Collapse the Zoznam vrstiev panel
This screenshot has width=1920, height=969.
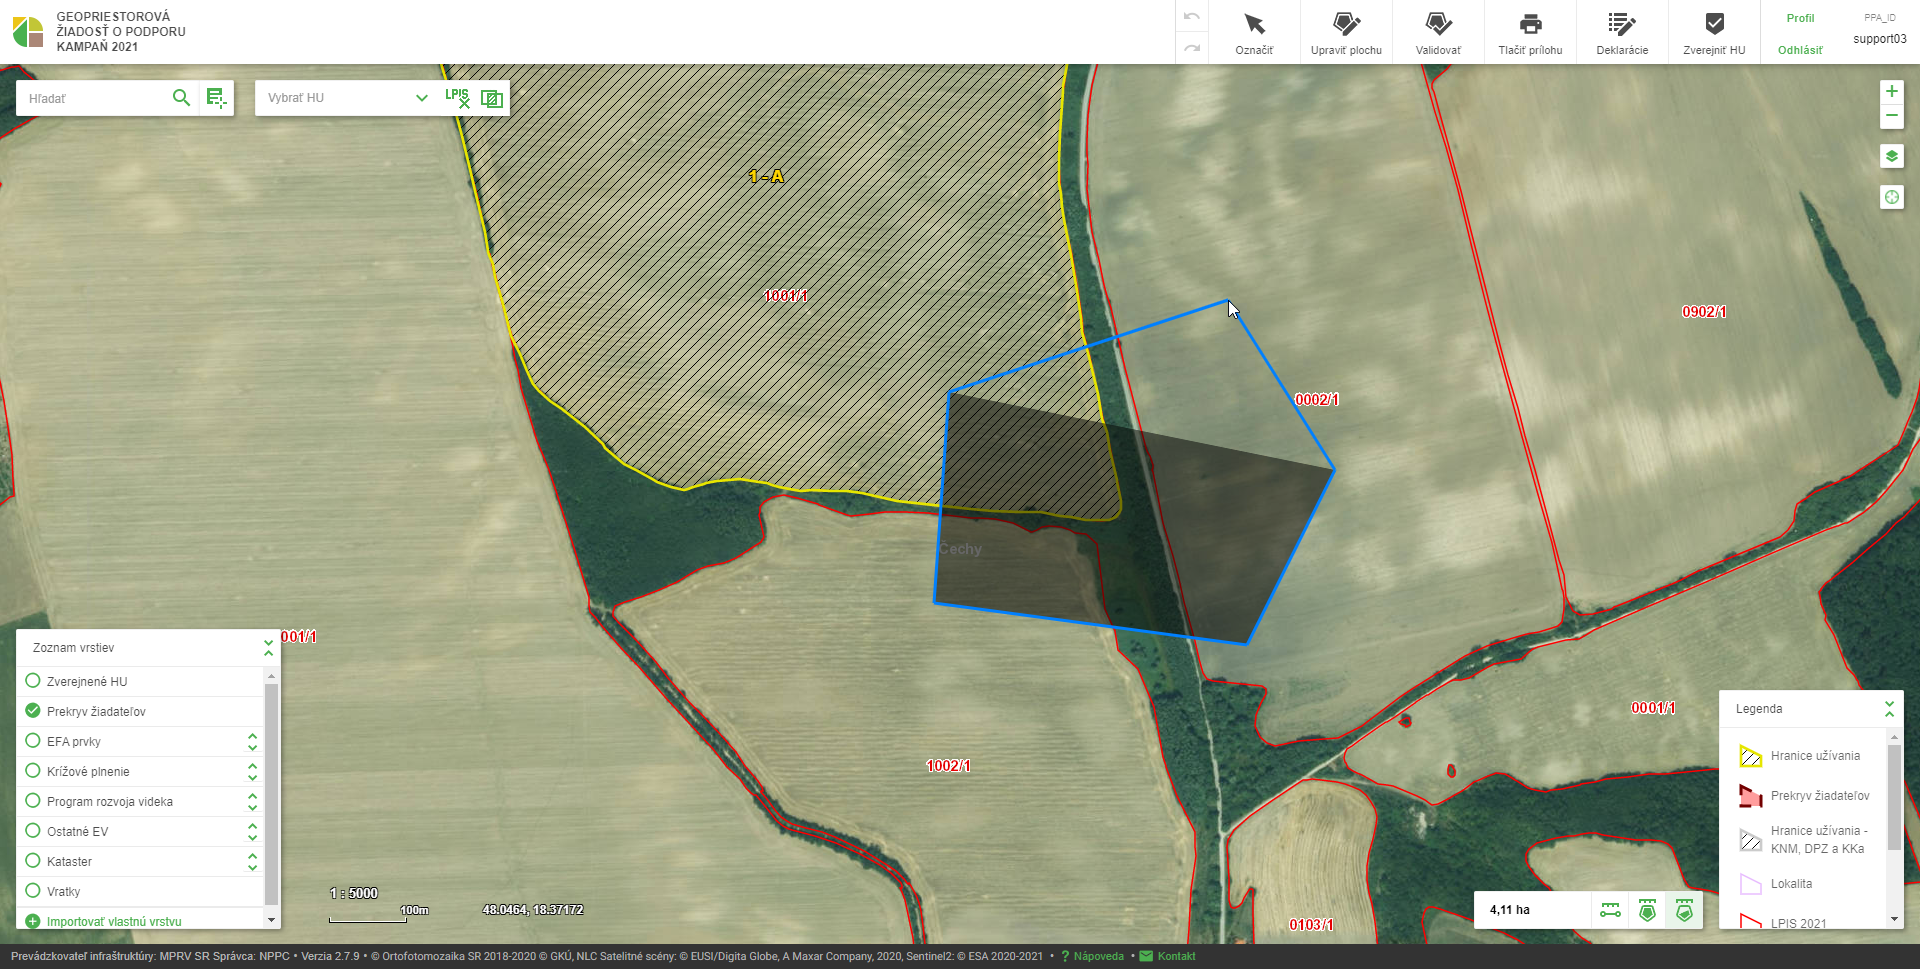coord(268,648)
